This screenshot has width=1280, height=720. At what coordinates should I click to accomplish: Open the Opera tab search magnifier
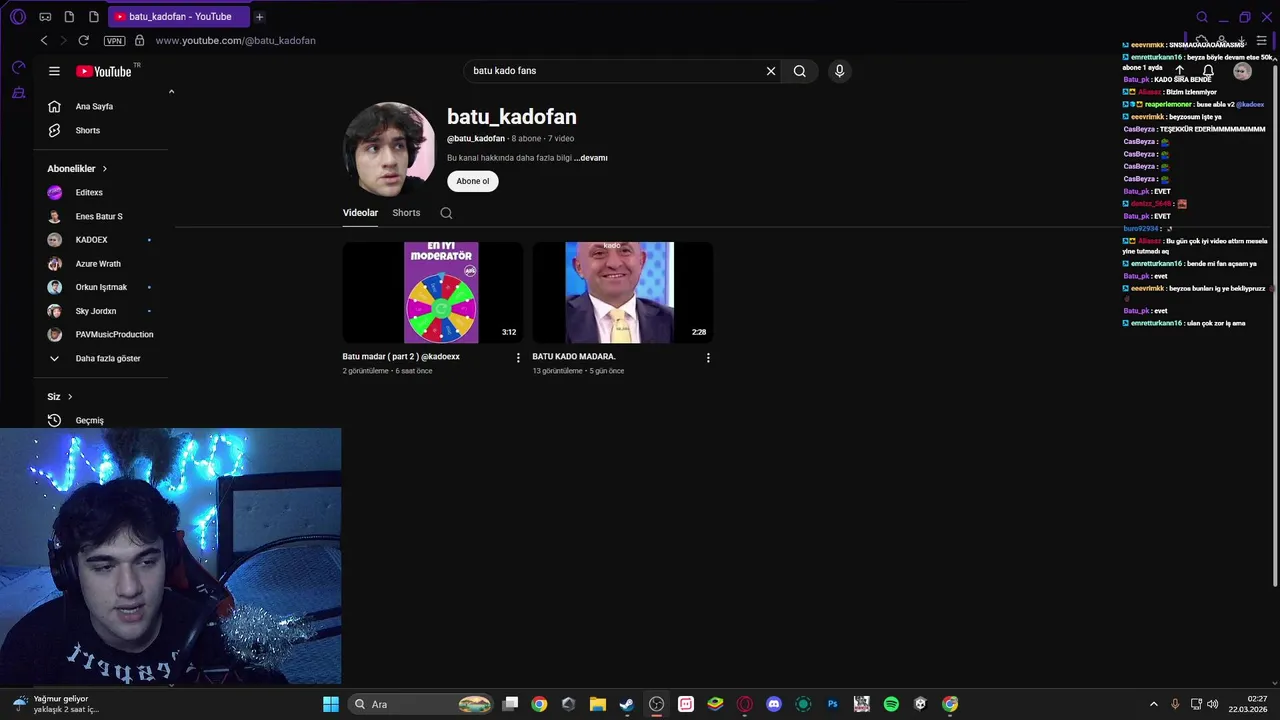pyautogui.click(x=1202, y=17)
